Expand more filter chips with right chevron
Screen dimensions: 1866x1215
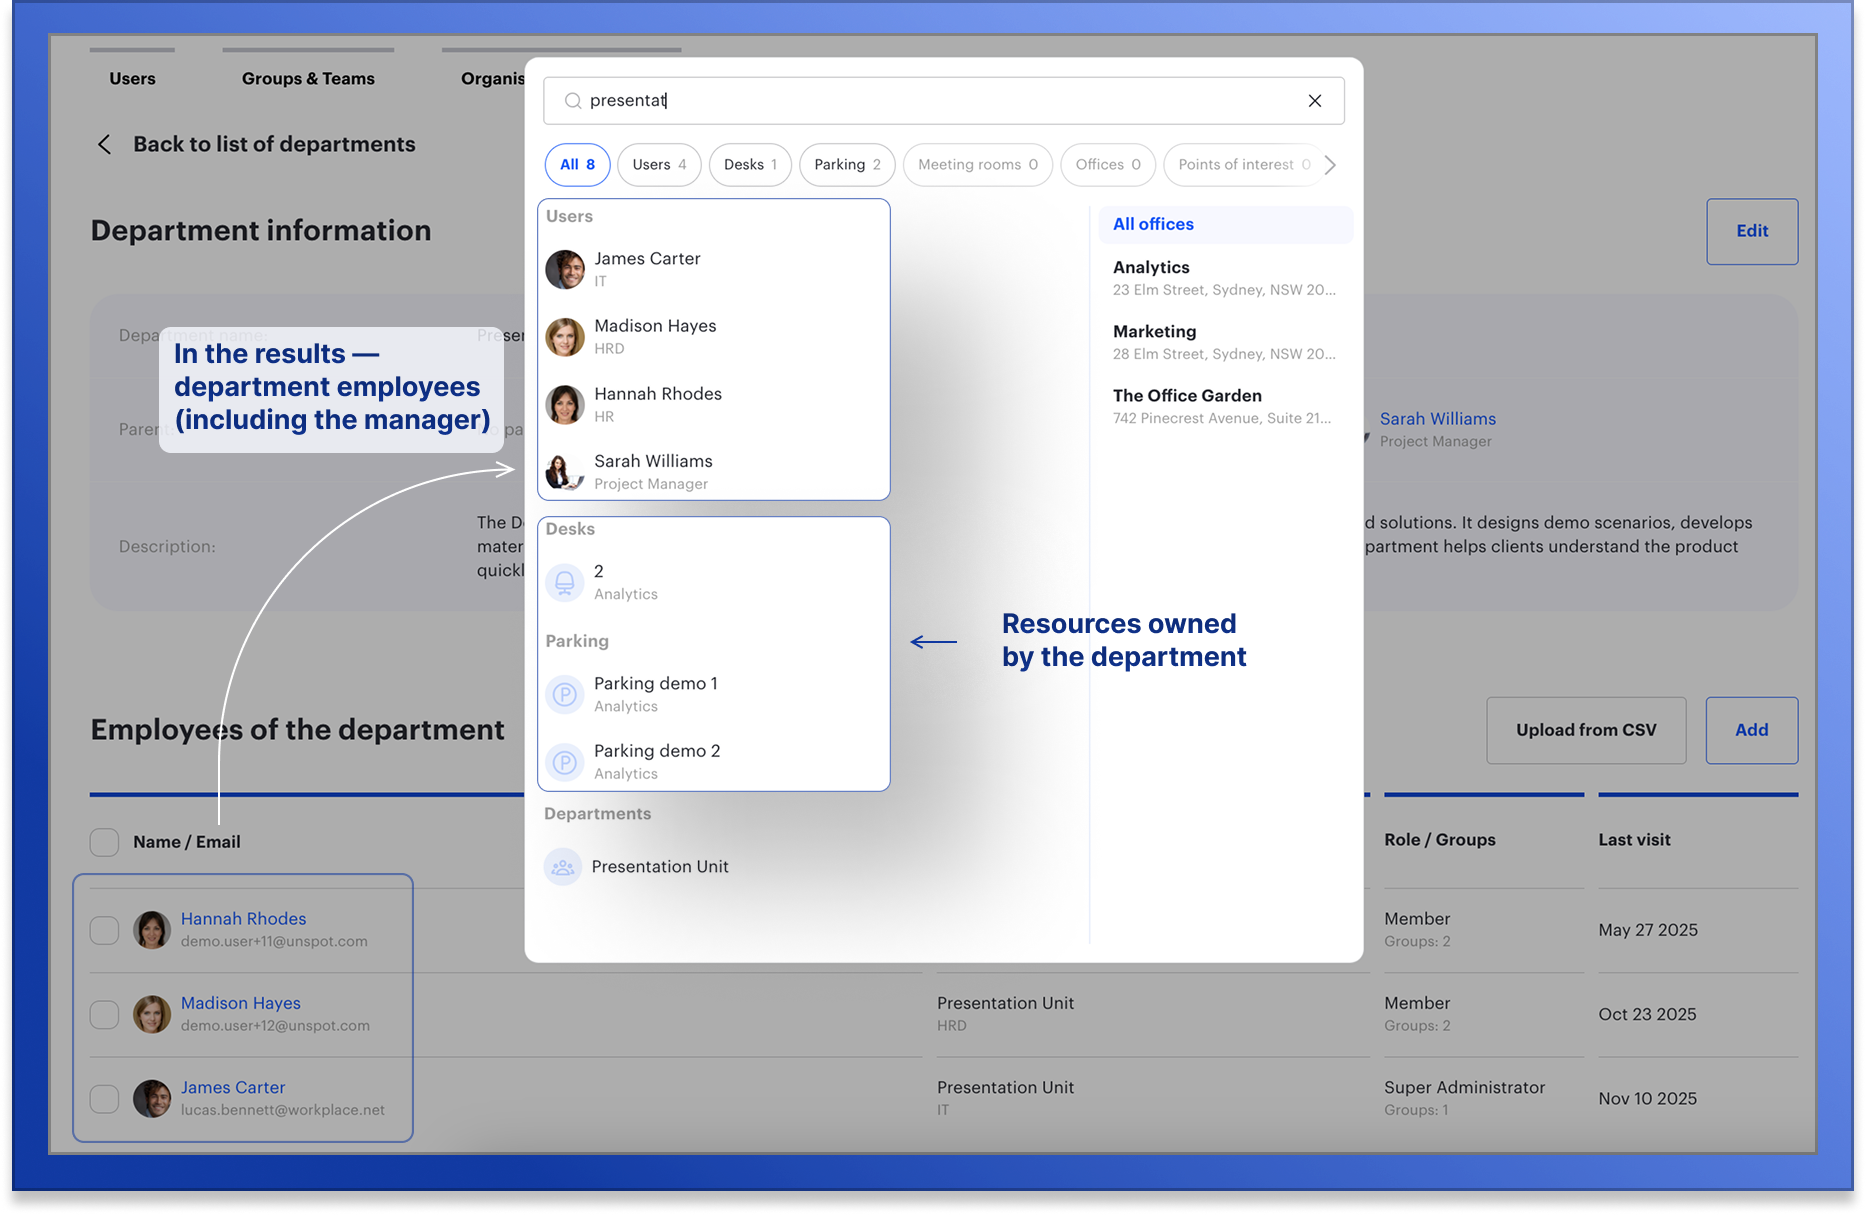coord(1329,165)
